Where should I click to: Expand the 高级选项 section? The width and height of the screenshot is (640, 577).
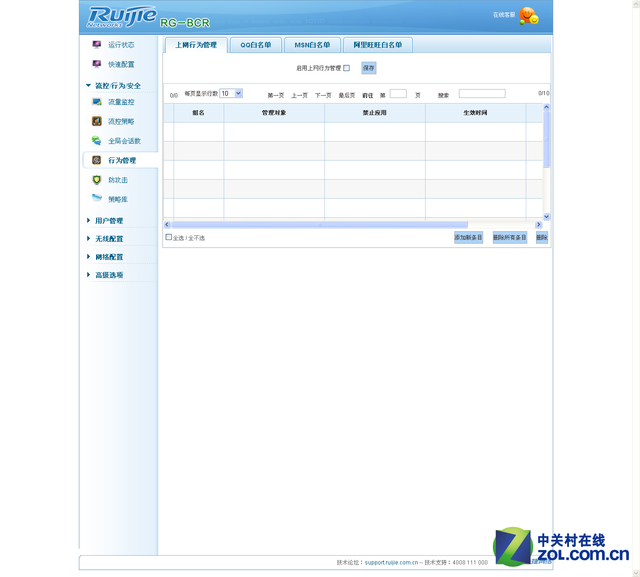coord(105,275)
